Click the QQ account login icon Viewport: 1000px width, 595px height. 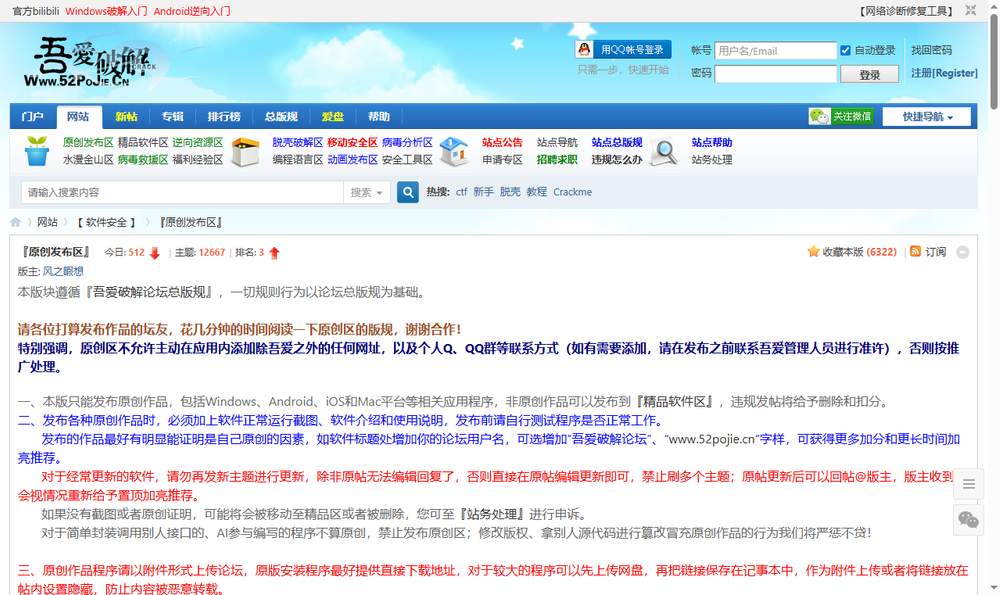point(584,49)
